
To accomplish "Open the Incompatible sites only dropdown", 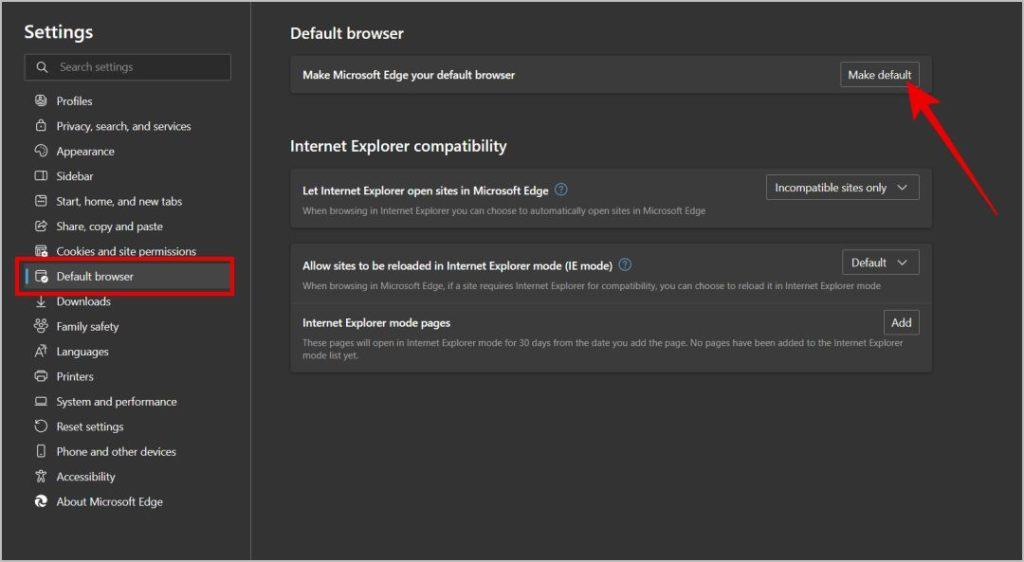I will click(842, 187).
